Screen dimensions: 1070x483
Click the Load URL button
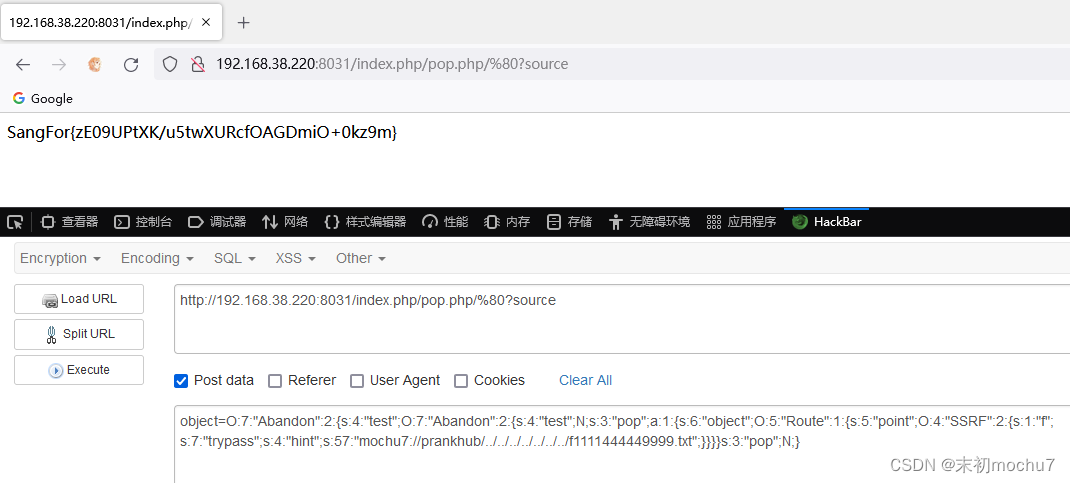[x=79, y=299]
